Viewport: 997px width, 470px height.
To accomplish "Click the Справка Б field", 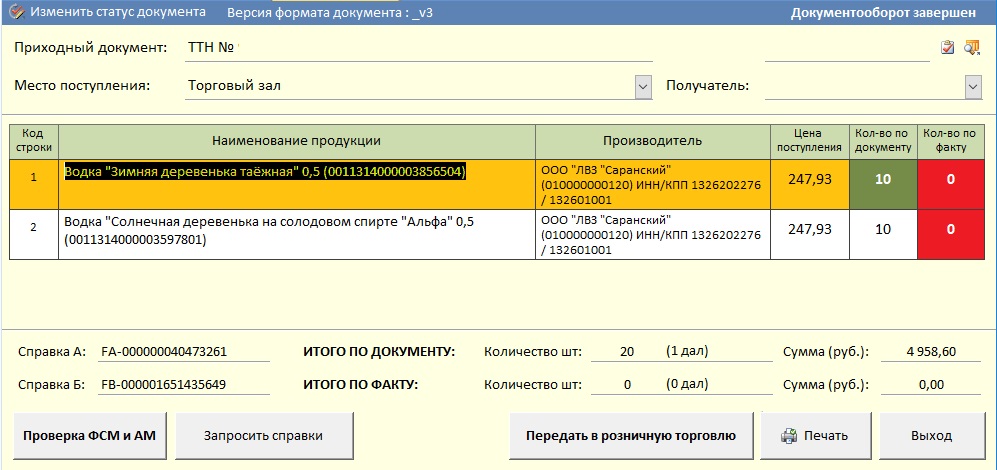I will [x=184, y=385].
